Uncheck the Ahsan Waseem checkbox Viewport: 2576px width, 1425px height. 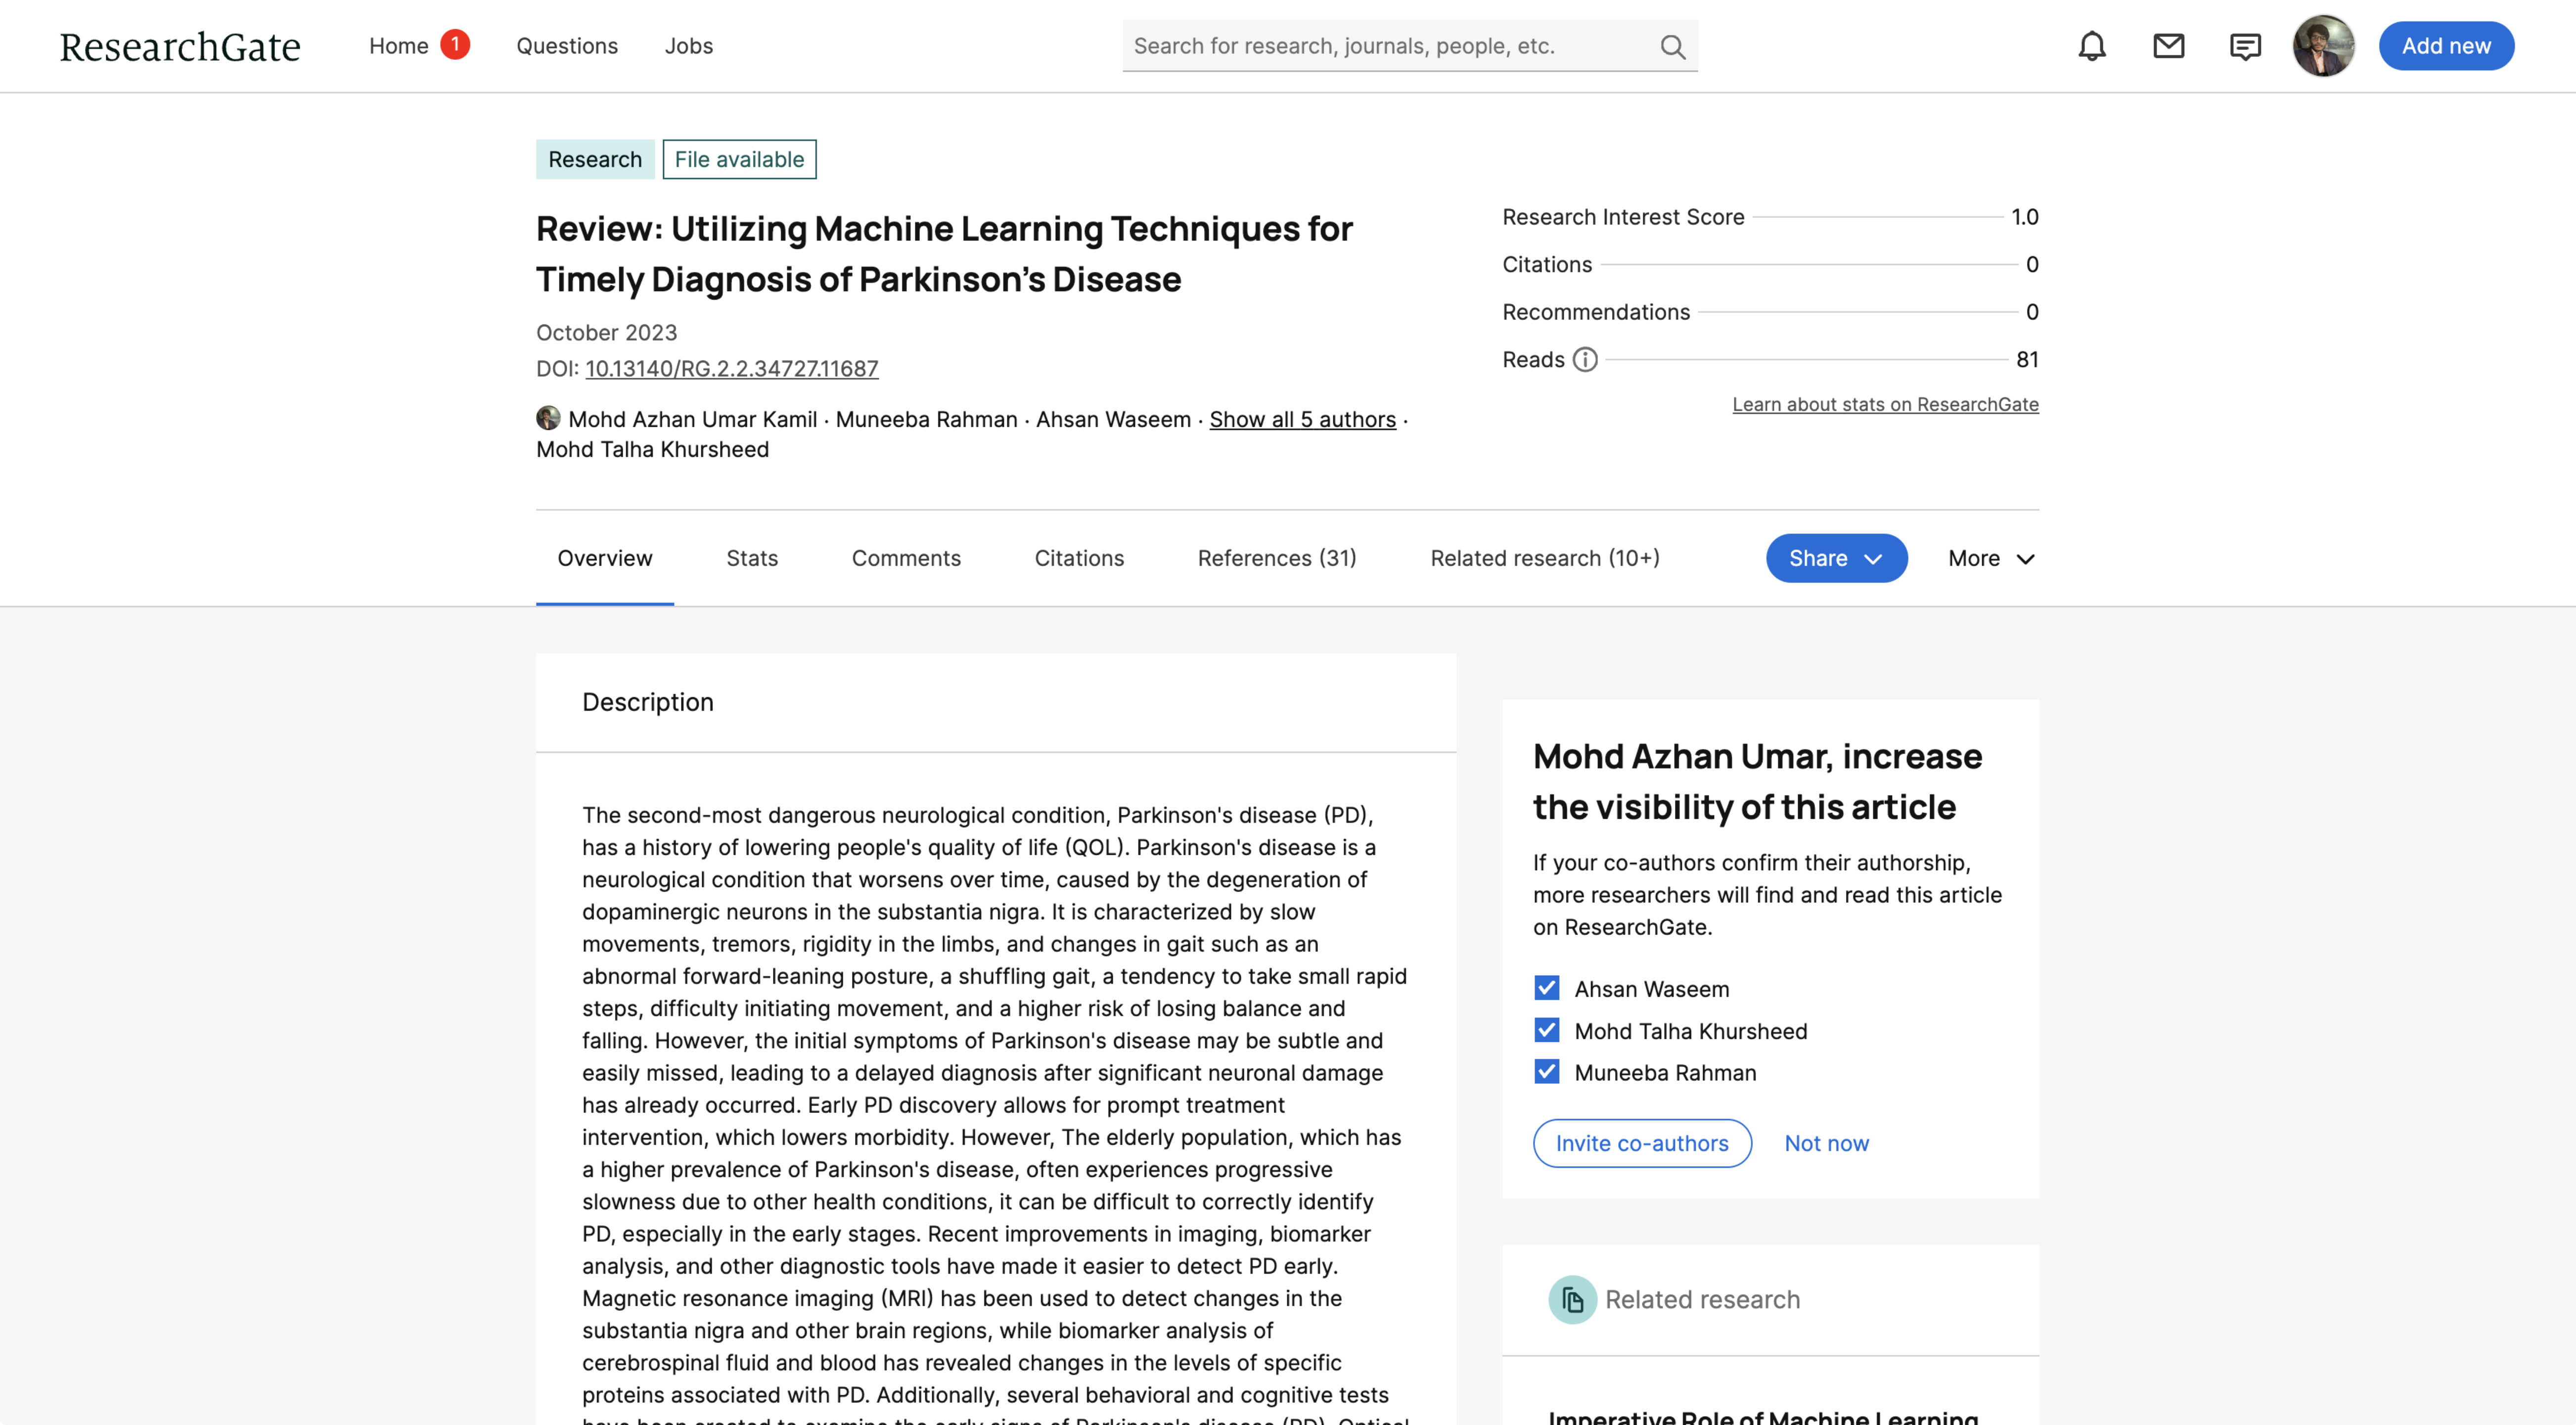[x=1546, y=988]
